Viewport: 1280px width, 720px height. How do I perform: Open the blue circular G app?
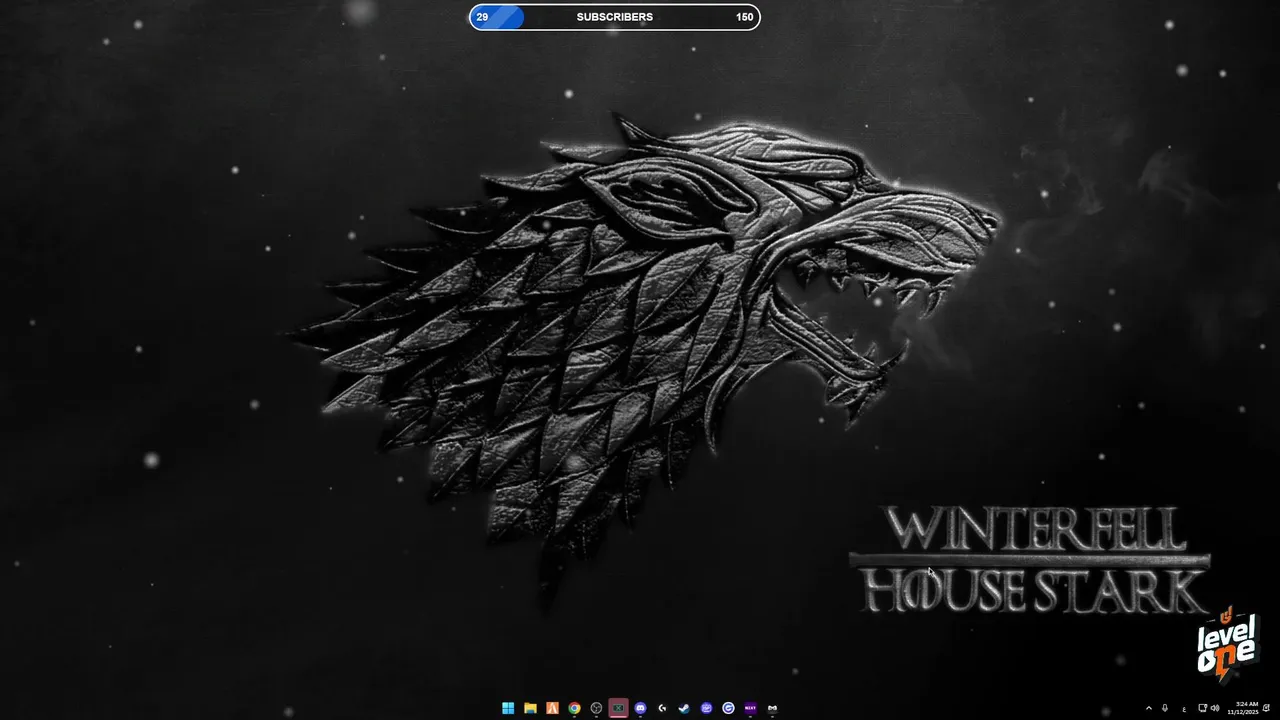[x=728, y=708]
